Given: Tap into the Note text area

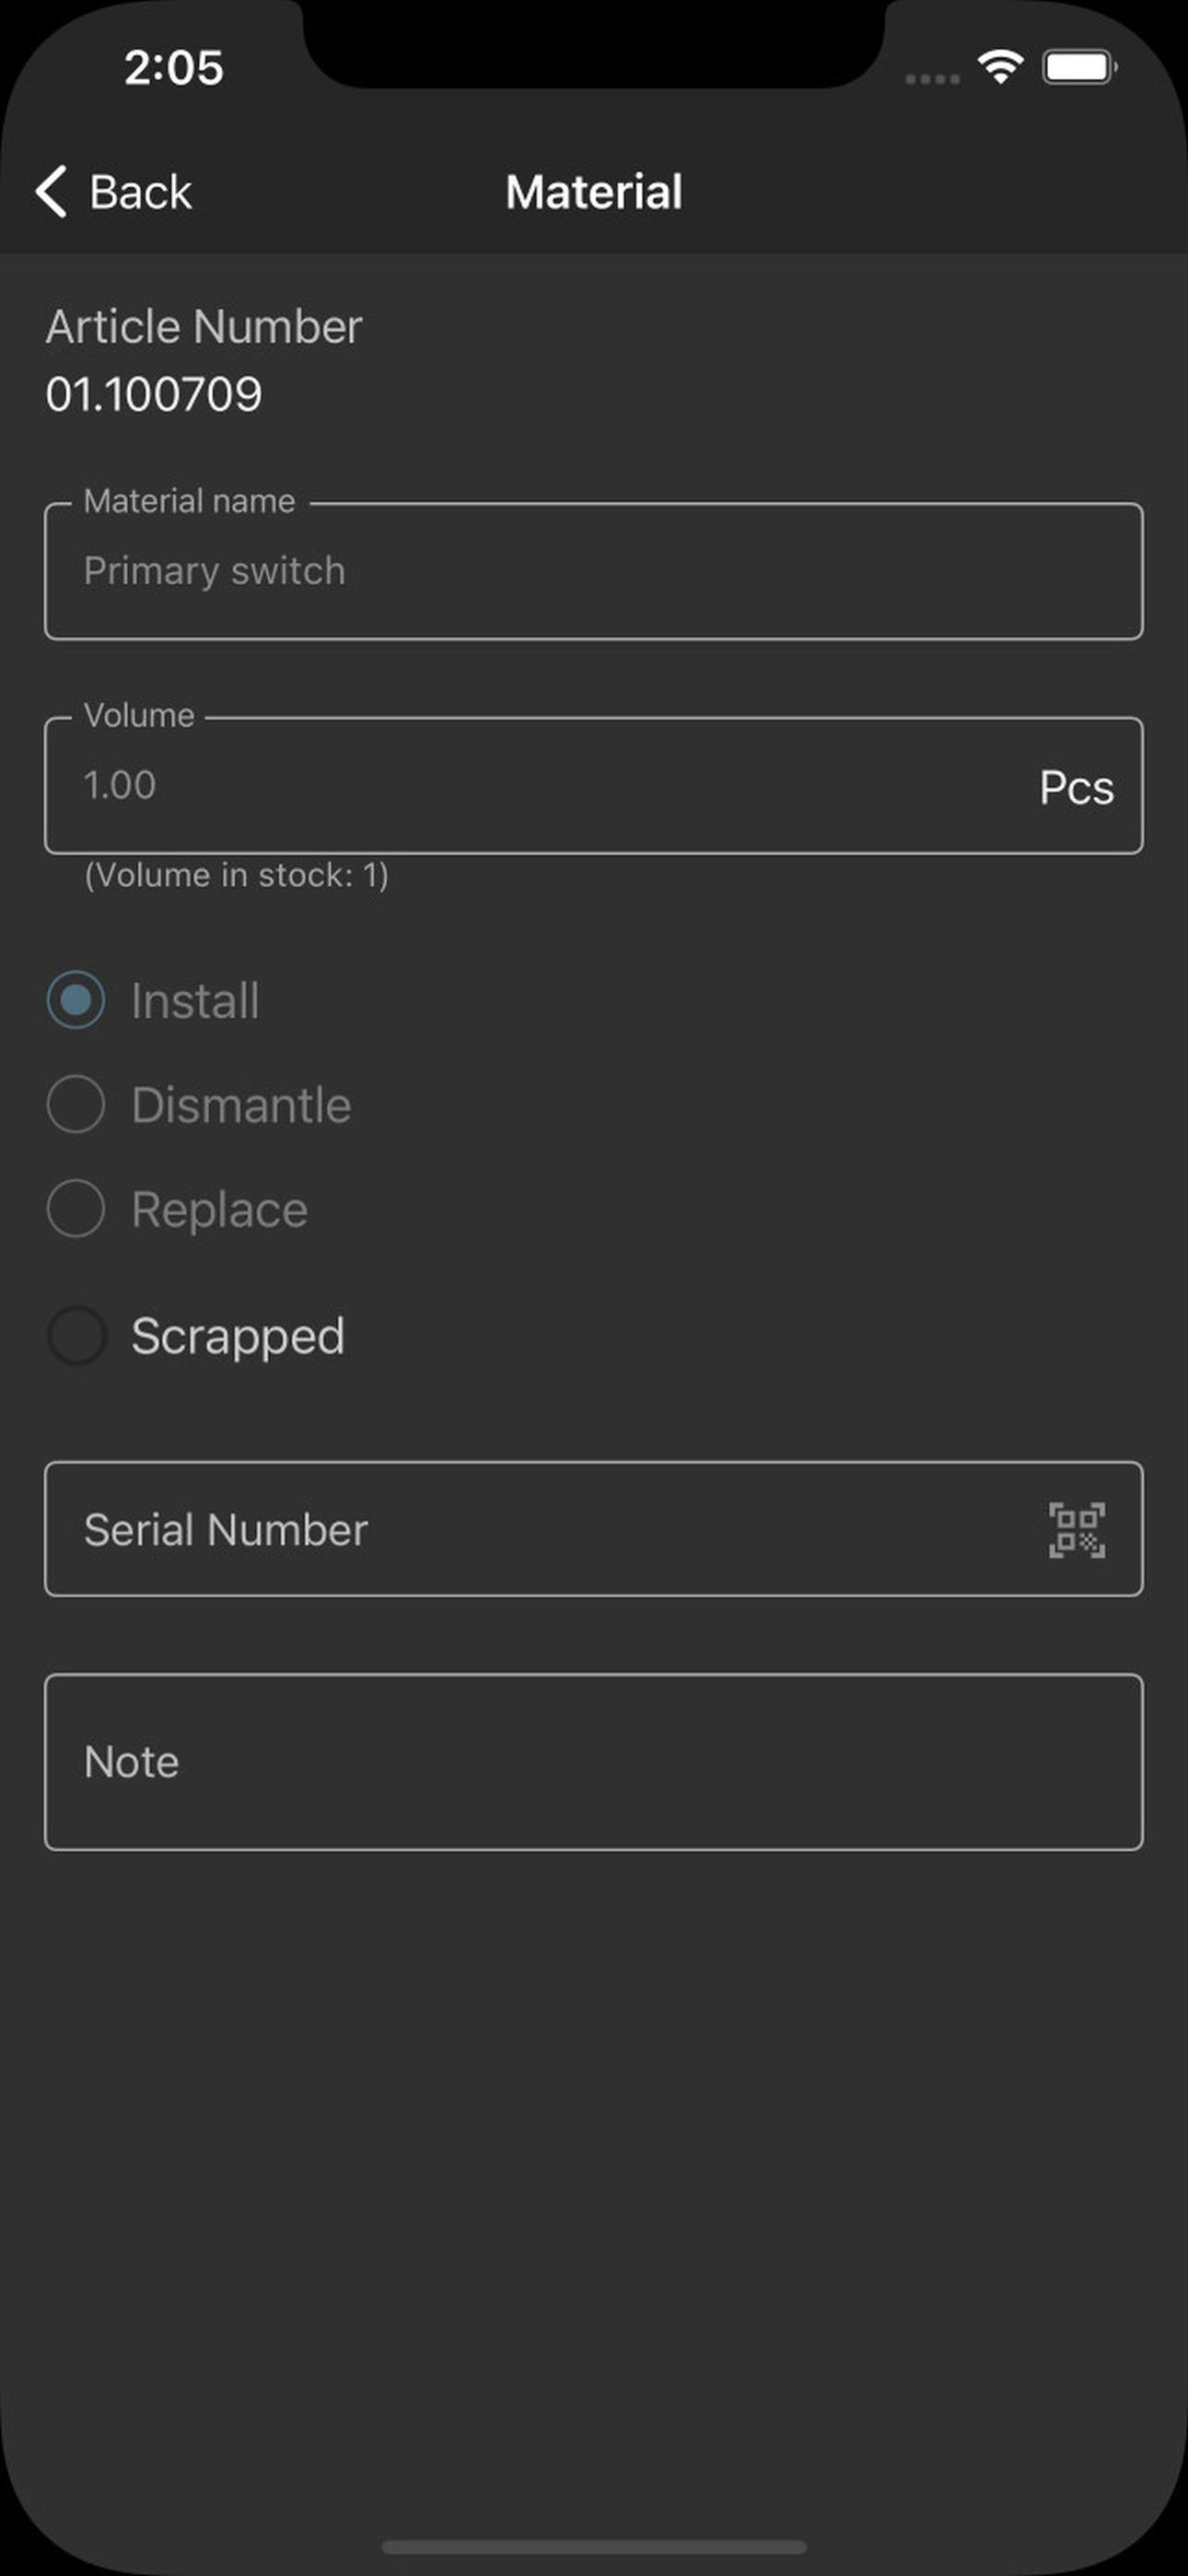Looking at the screenshot, I should point(594,1761).
